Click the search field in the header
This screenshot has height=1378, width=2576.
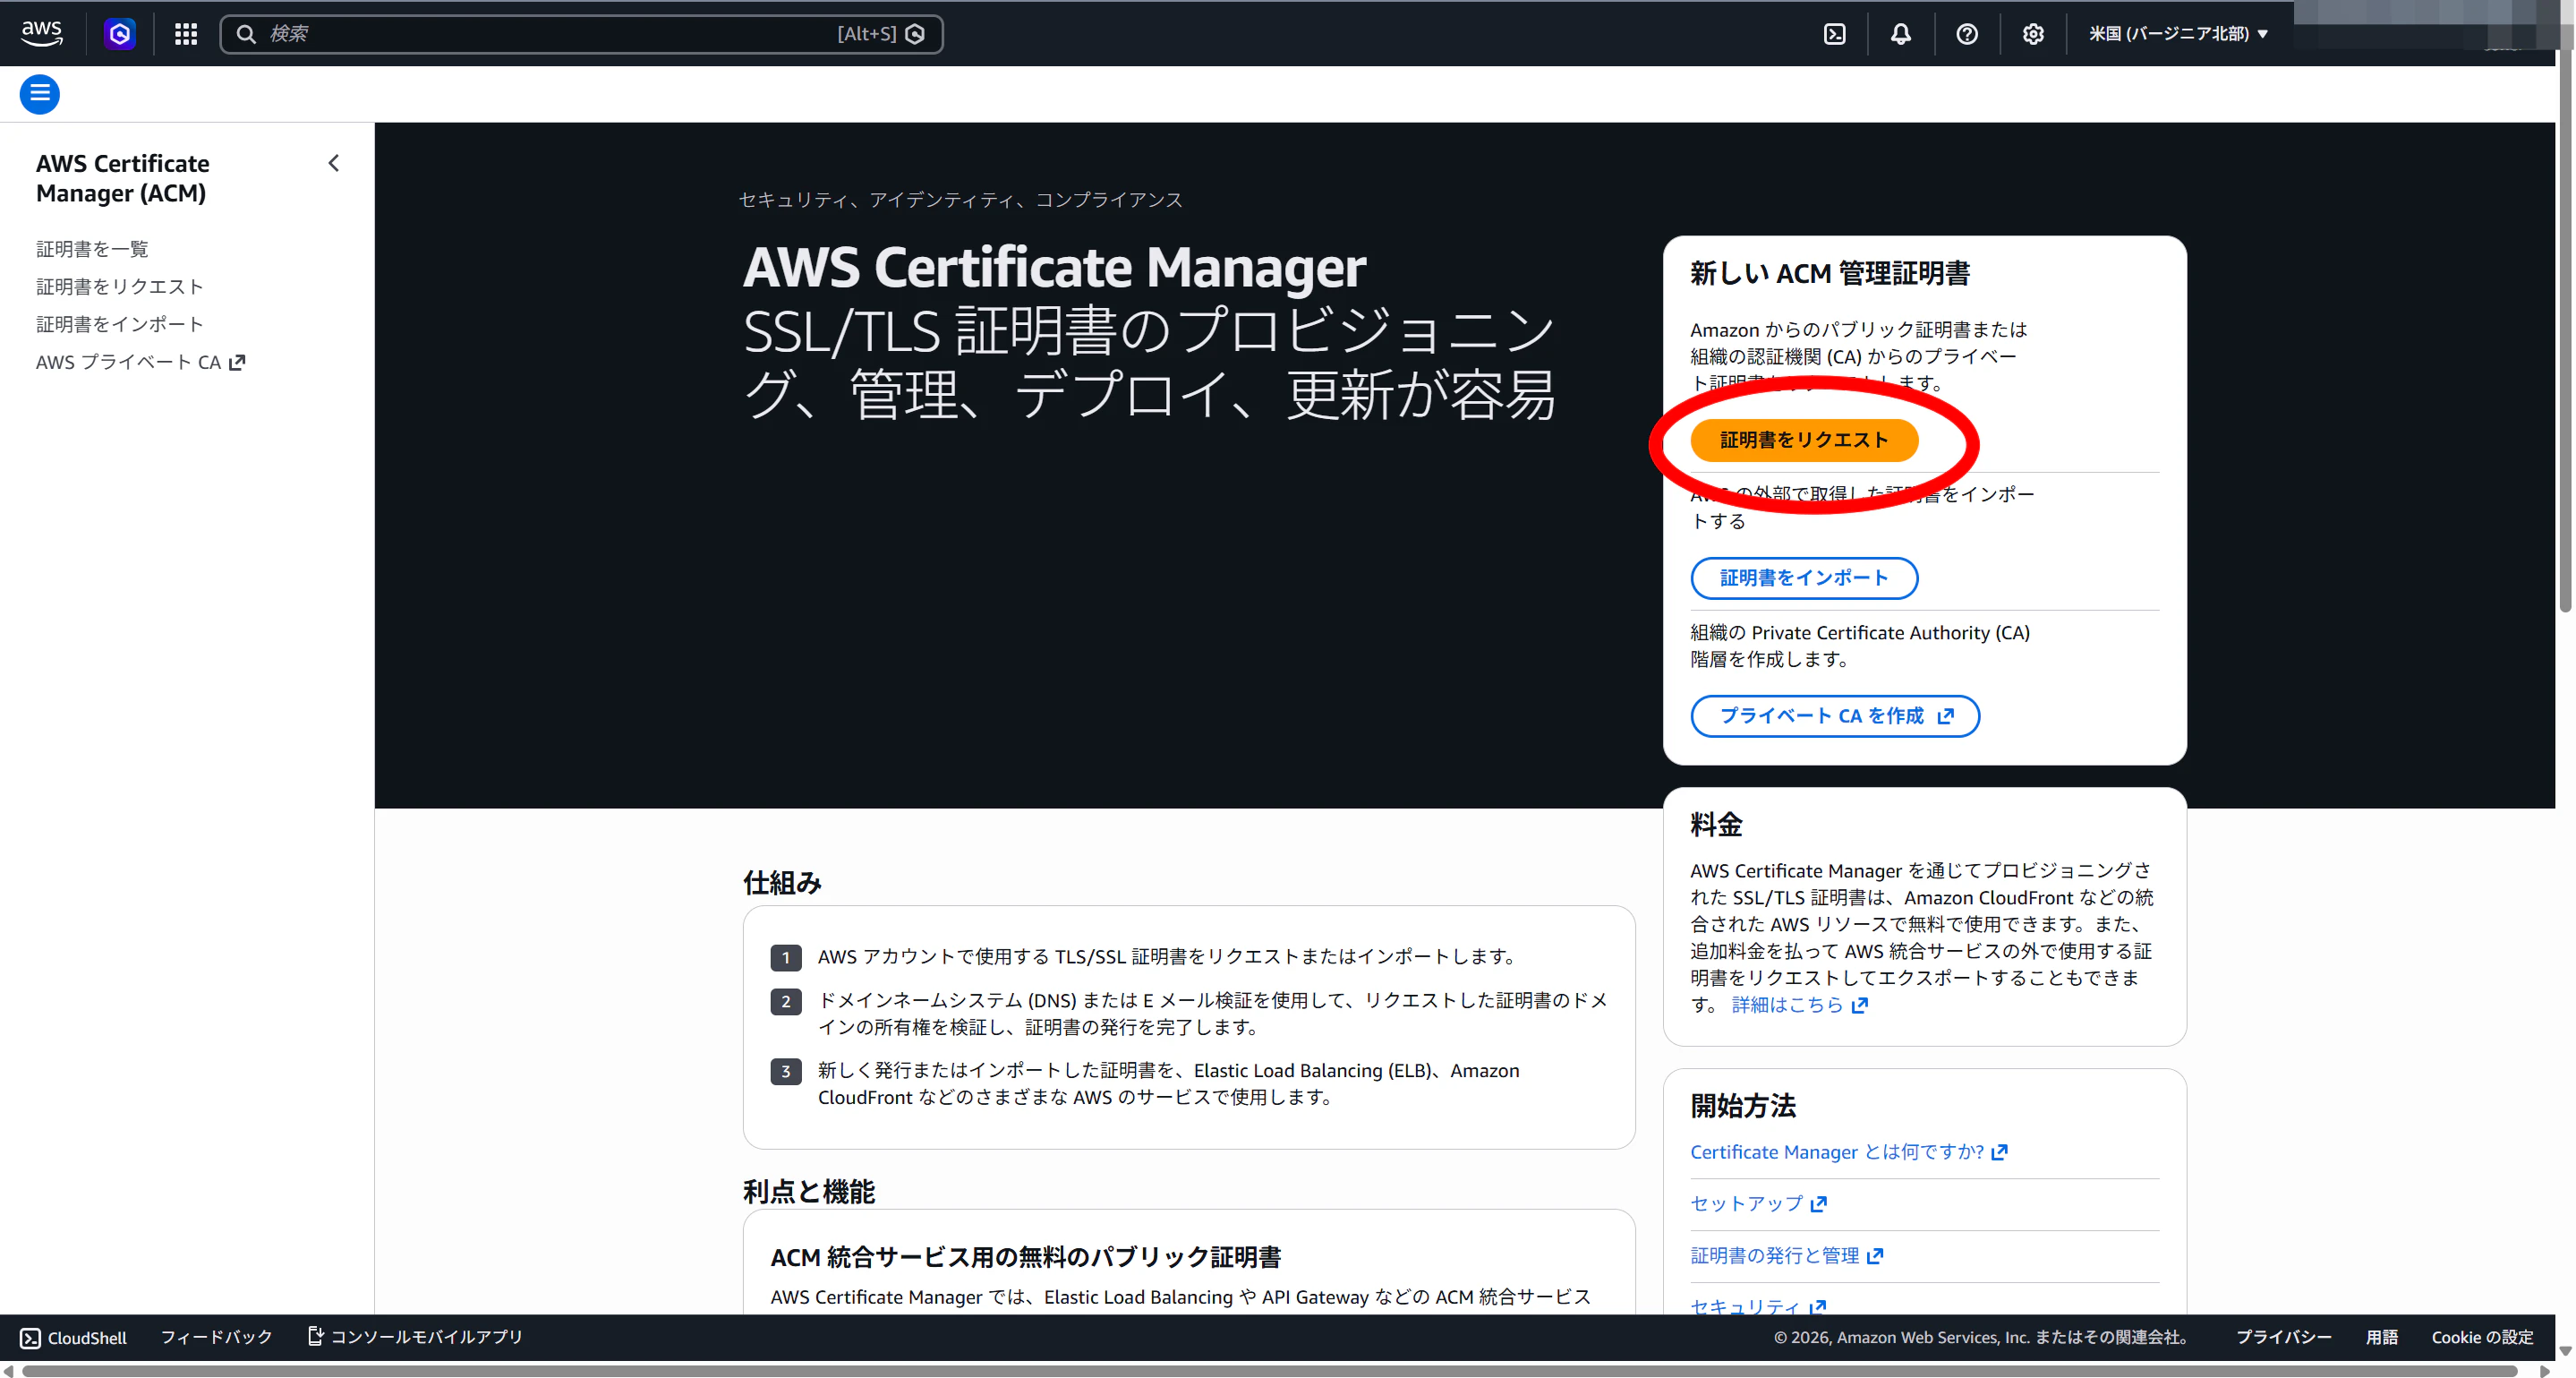coord(581,34)
